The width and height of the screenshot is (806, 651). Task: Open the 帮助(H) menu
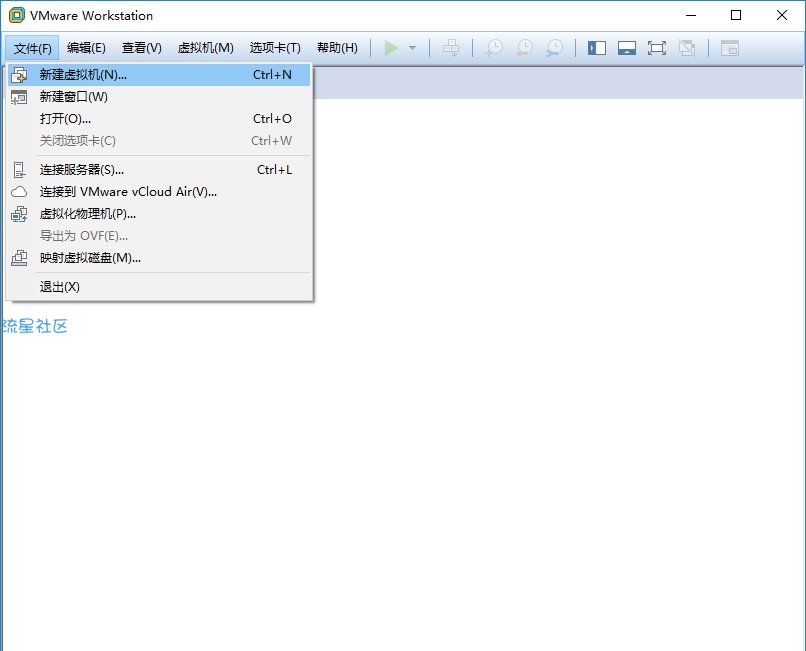tap(337, 48)
